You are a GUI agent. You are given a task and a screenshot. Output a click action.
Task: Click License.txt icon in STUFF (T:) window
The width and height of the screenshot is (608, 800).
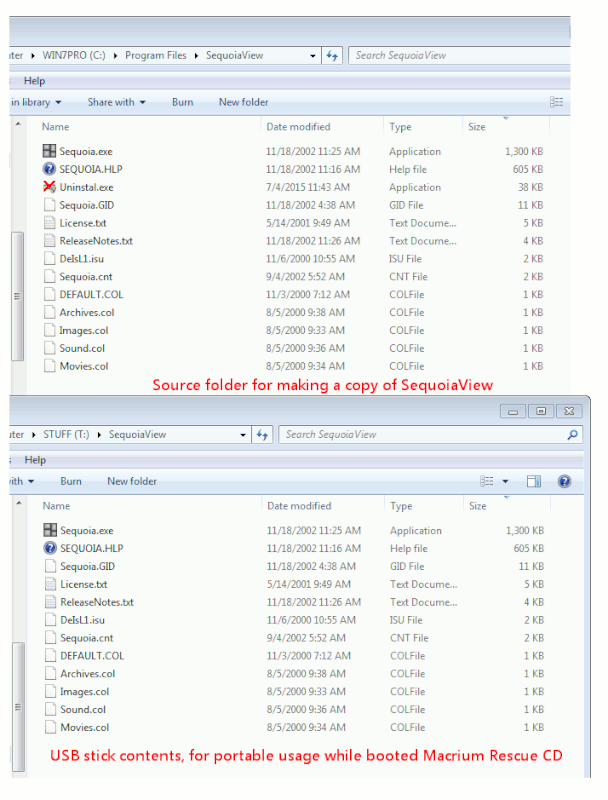(x=50, y=584)
